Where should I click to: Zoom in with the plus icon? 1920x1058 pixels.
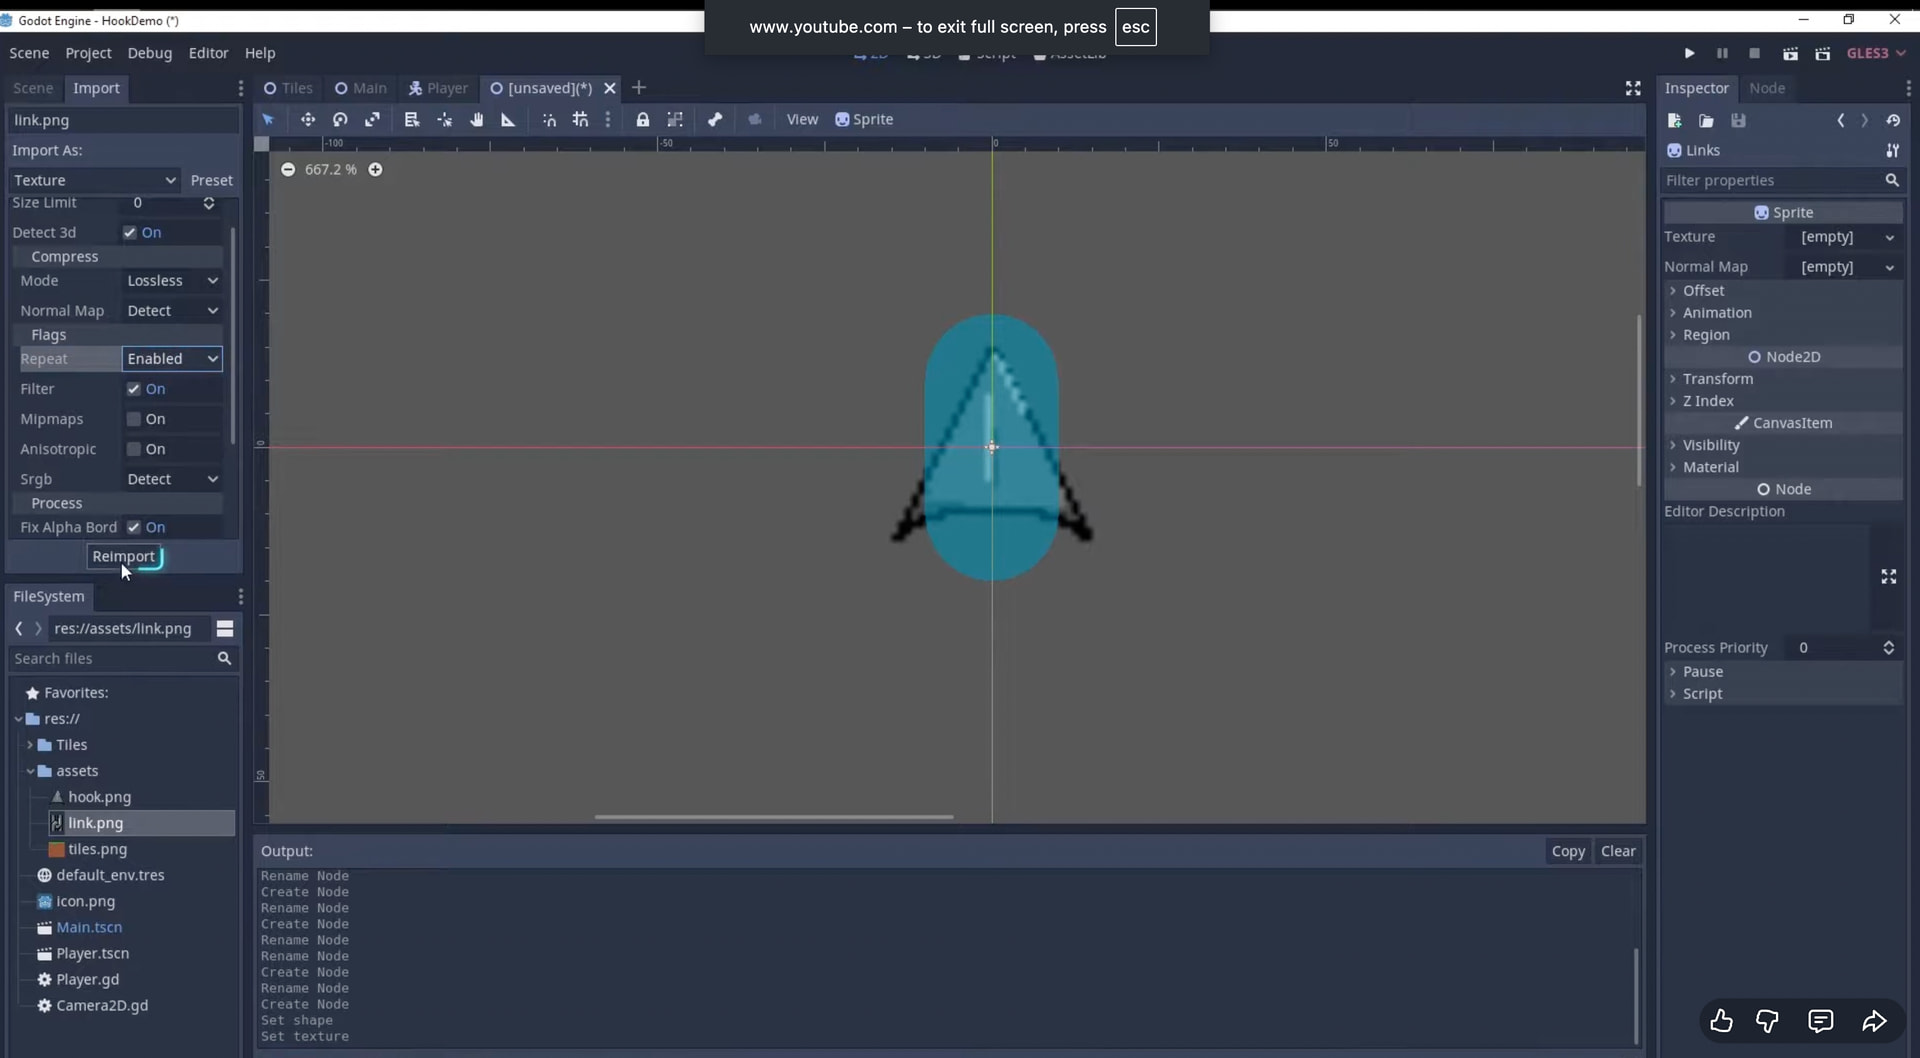(x=375, y=170)
